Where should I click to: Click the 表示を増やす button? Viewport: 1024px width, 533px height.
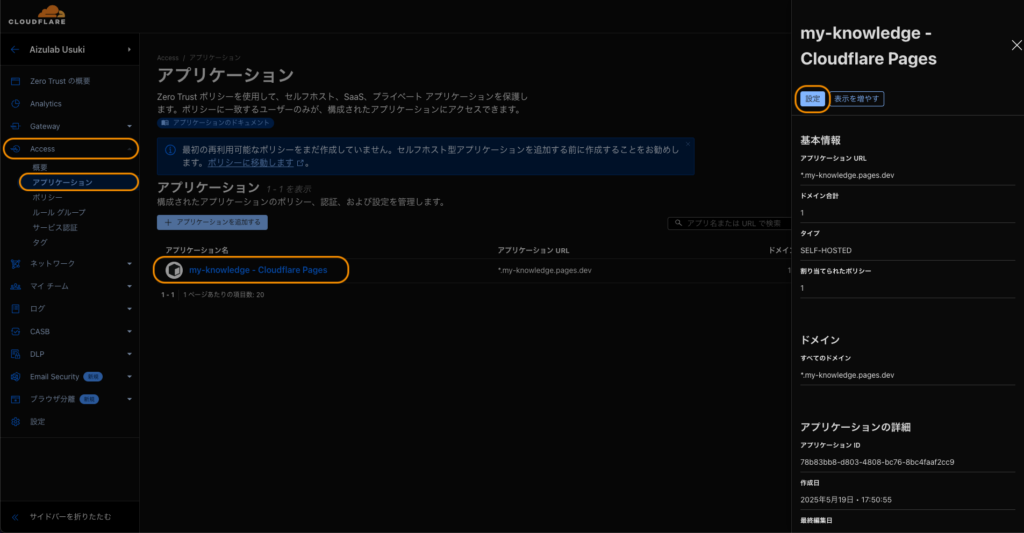click(x=857, y=99)
